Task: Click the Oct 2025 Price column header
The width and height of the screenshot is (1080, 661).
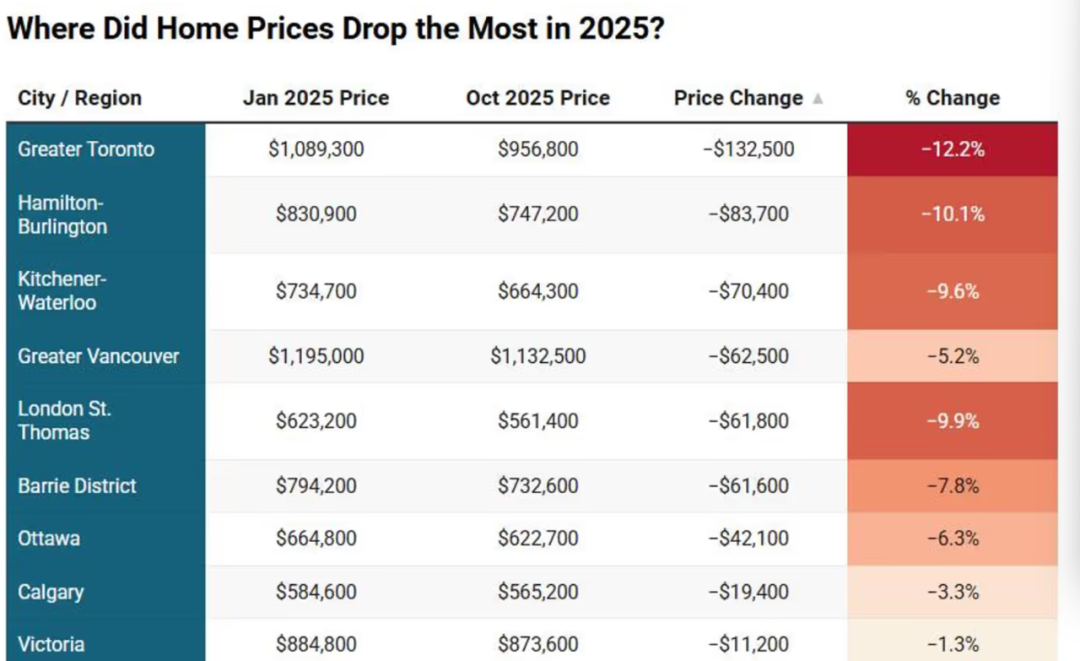Action: tap(538, 98)
